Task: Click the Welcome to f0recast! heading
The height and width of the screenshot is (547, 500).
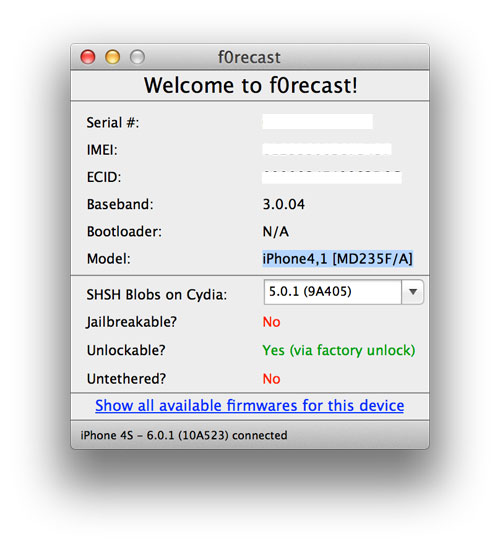Action: pos(251,85)
